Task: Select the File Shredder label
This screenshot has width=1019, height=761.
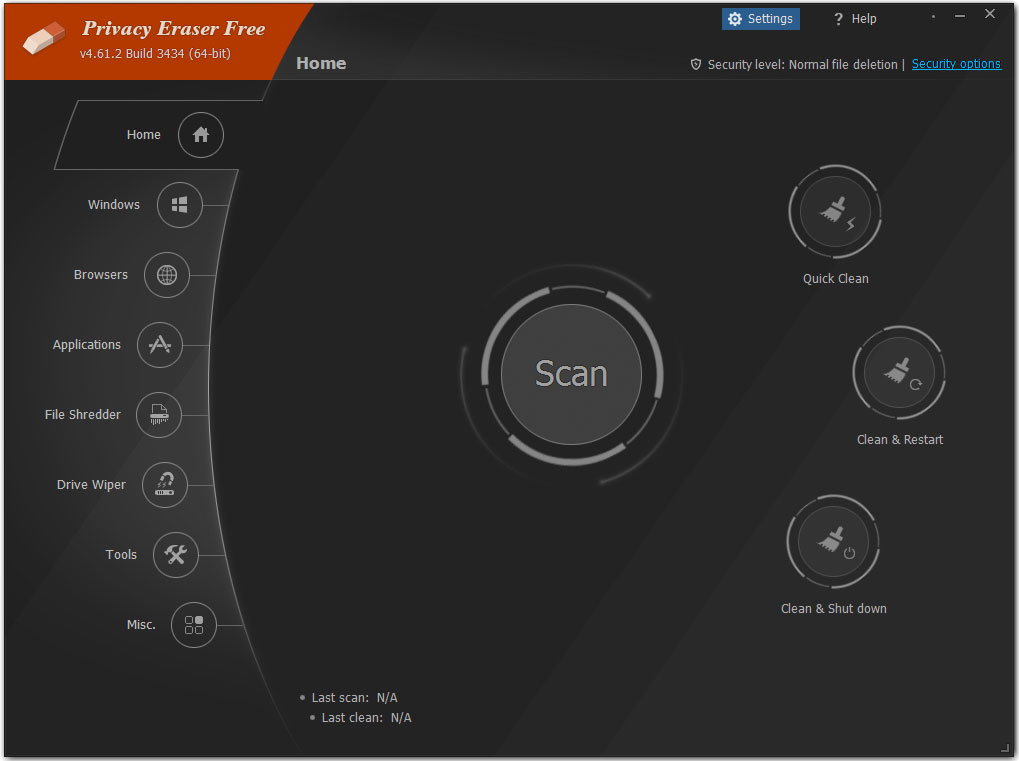Action: pos(83,415)
